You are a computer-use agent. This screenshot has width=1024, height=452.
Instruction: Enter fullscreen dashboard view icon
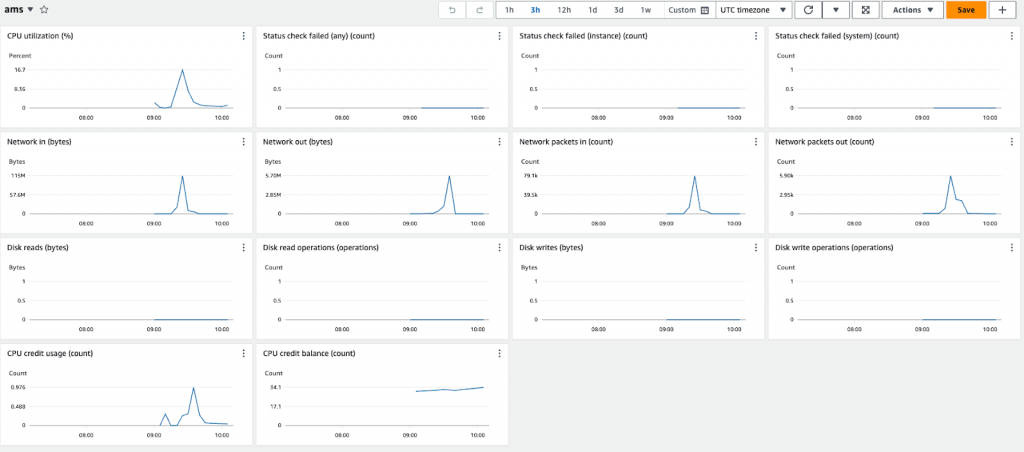[866, 10]
